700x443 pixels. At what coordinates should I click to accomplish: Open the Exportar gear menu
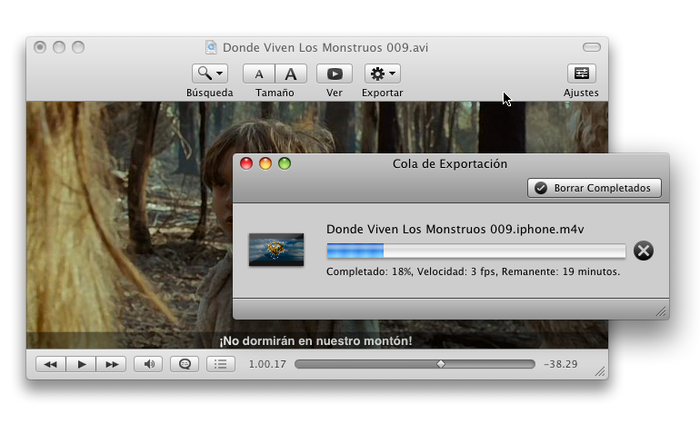pos(383,73)
